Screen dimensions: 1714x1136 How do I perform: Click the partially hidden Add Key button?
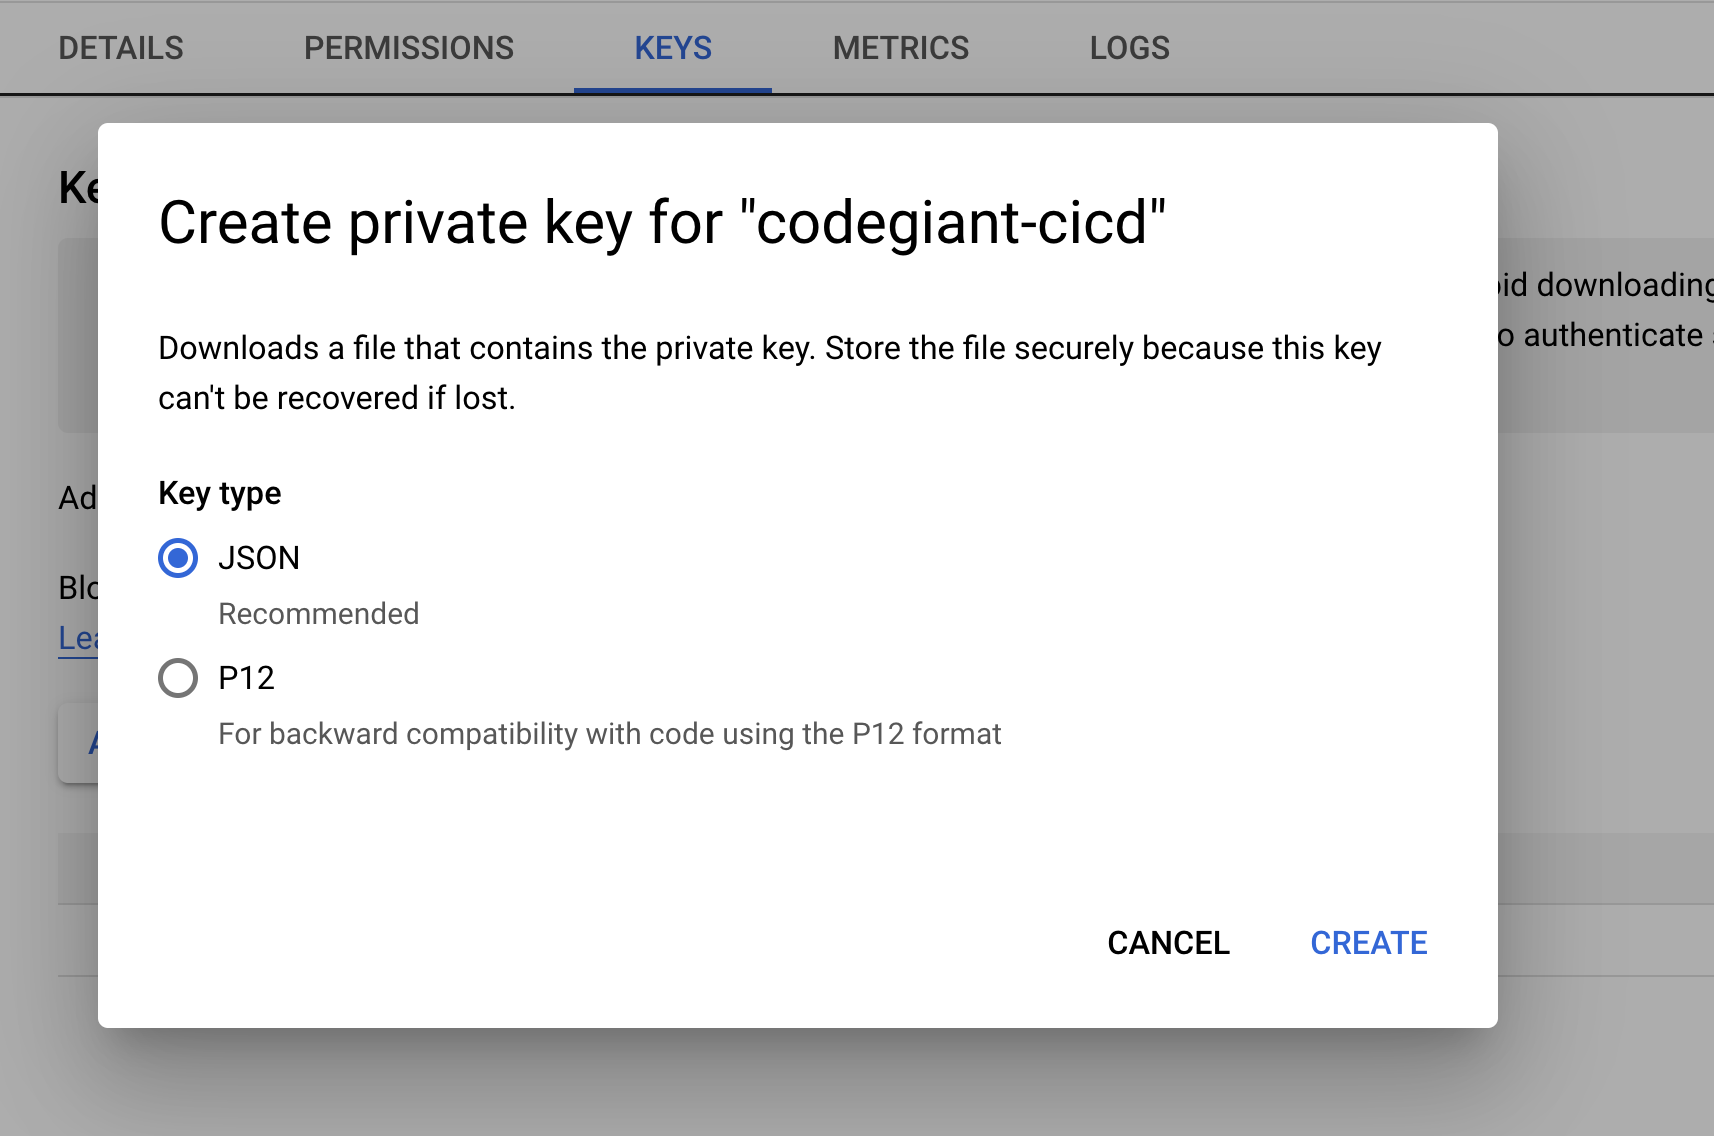[78, 743]
